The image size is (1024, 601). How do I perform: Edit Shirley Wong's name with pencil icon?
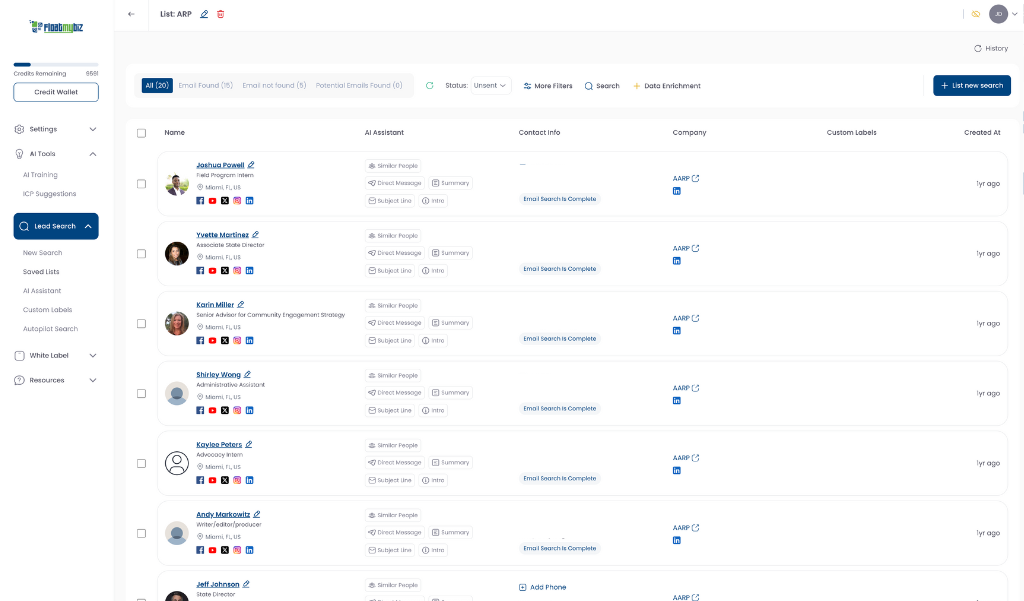[x=248, y=375]
